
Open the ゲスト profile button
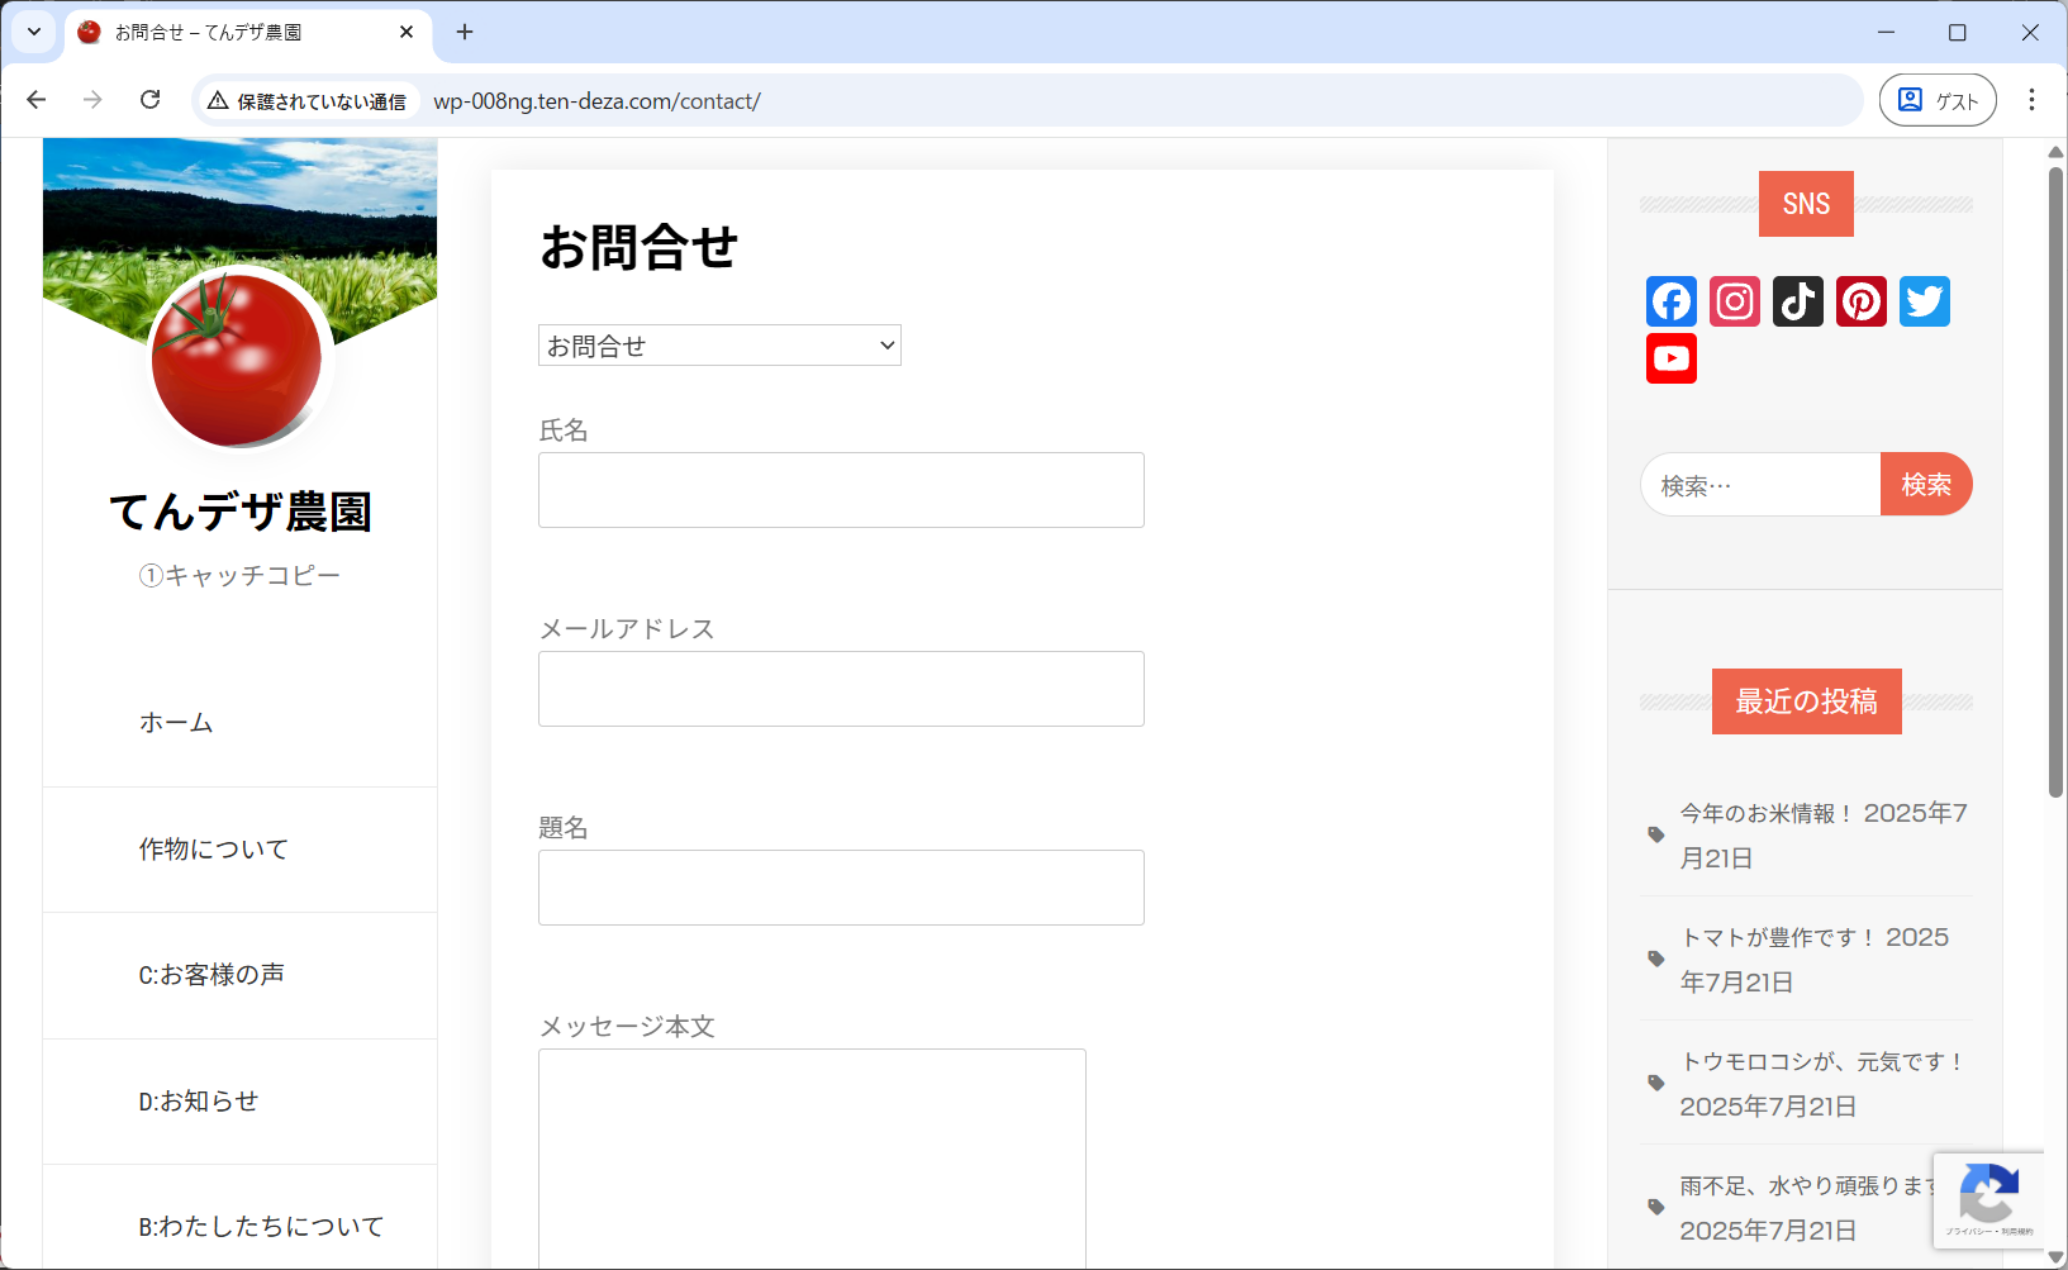[x=1937, y=100]
